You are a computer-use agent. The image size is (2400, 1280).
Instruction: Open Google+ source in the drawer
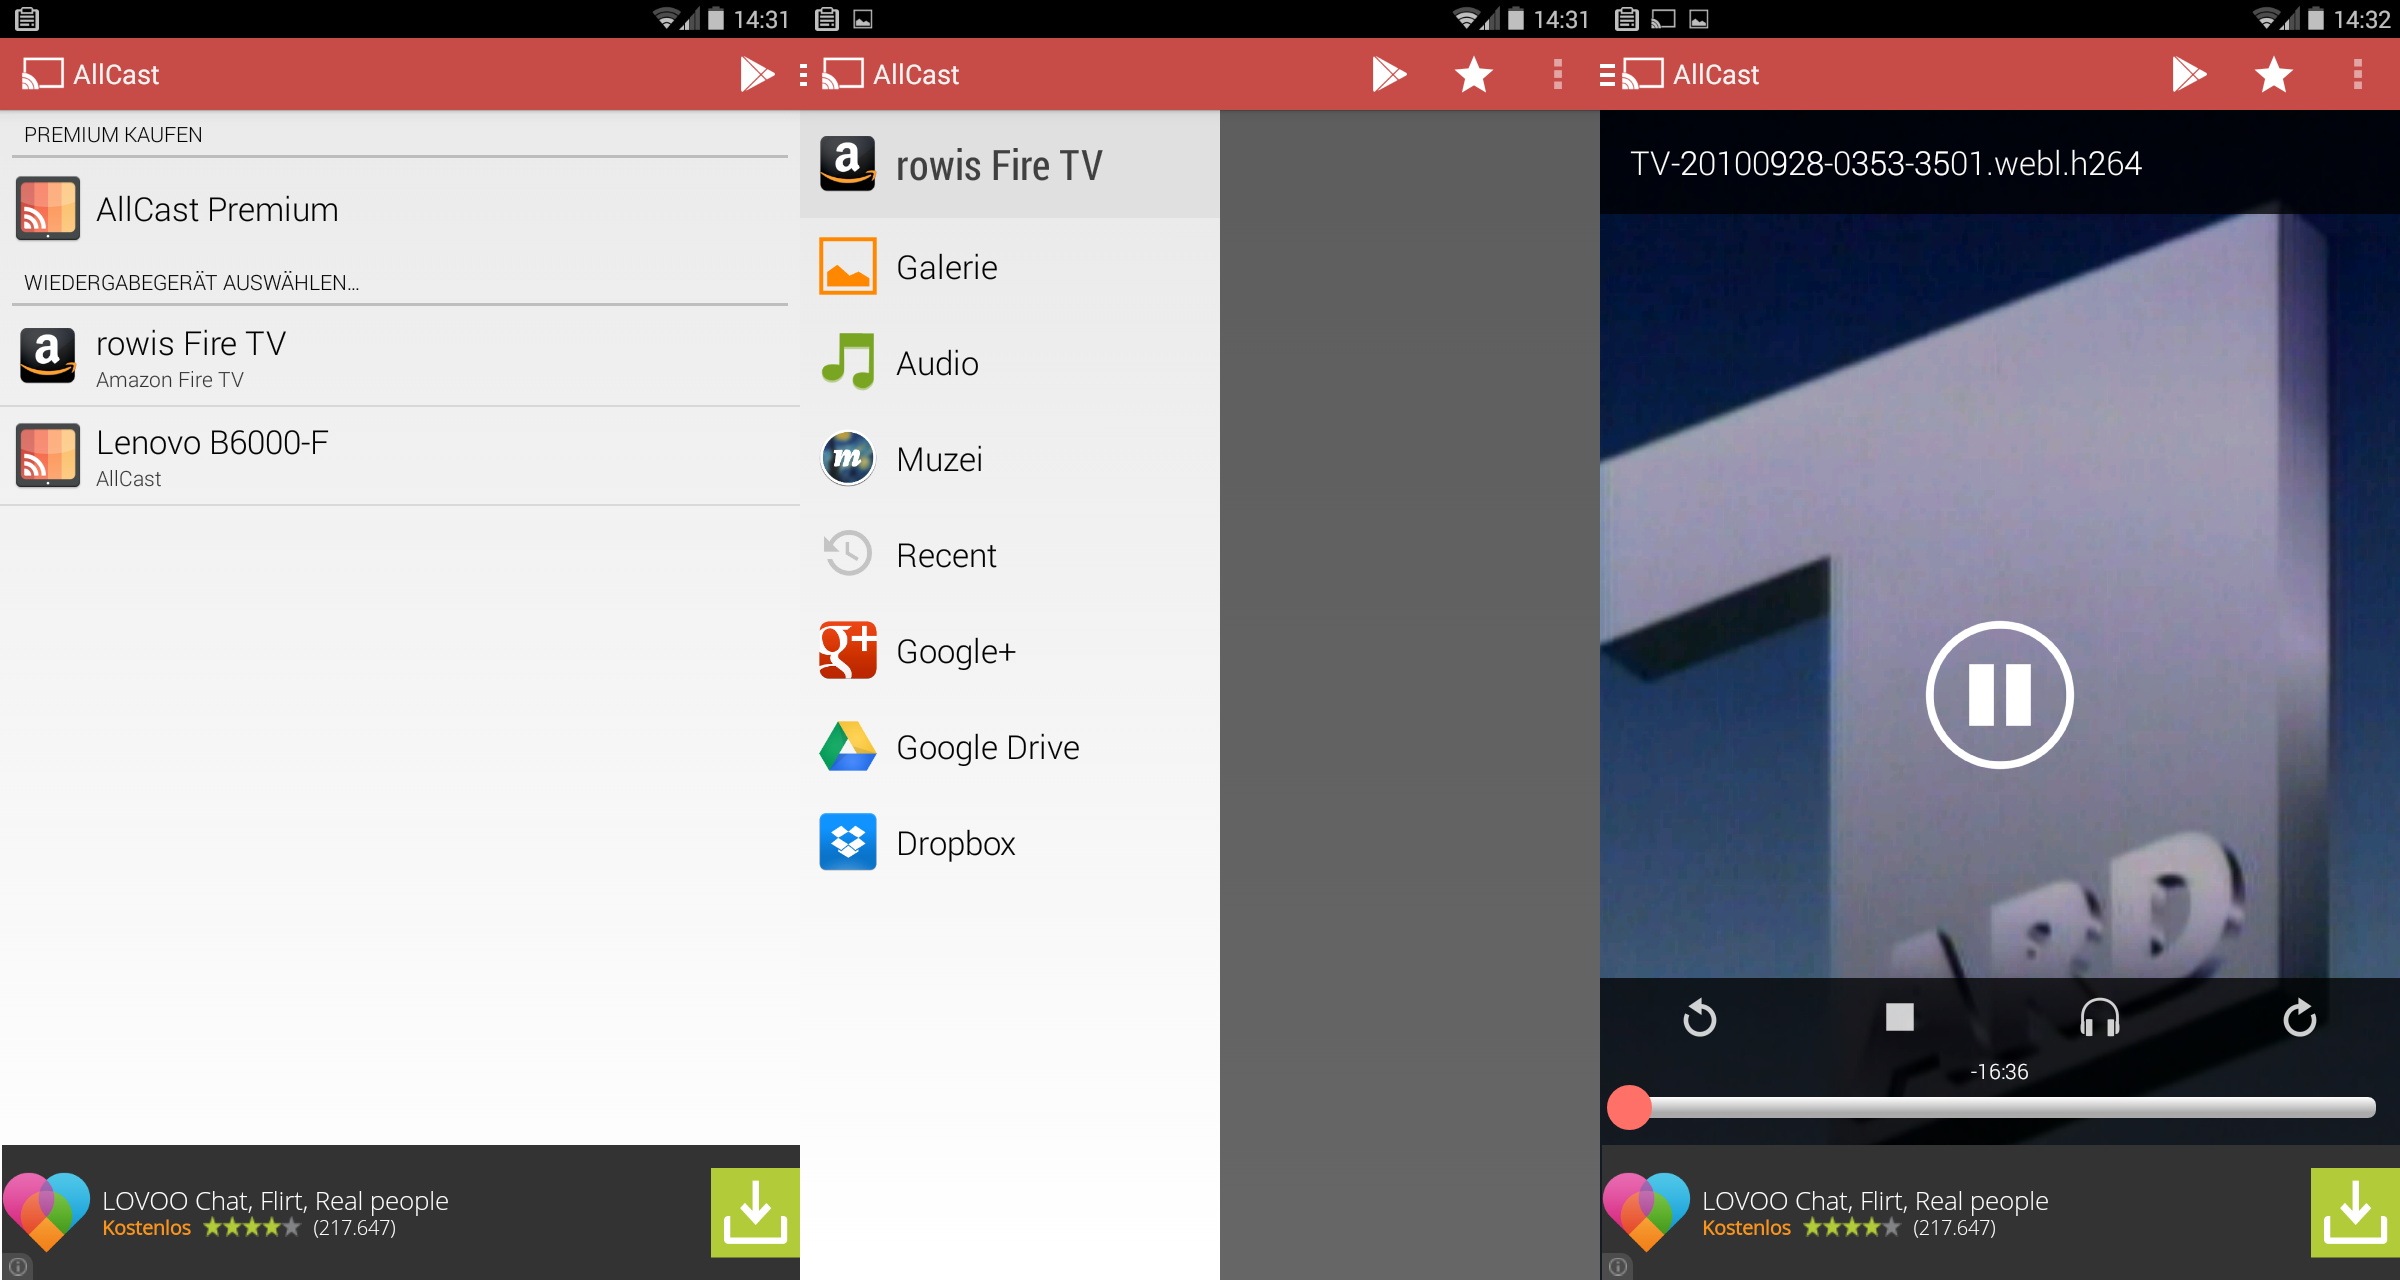(x=1010, y=651)
